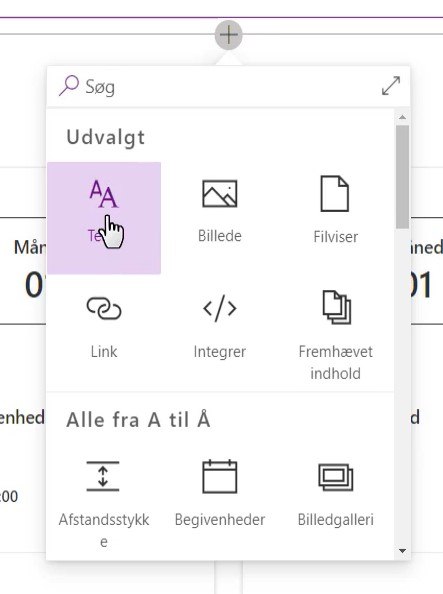
Task: Click the Udvalgt section heading
Action: [106, 138]
